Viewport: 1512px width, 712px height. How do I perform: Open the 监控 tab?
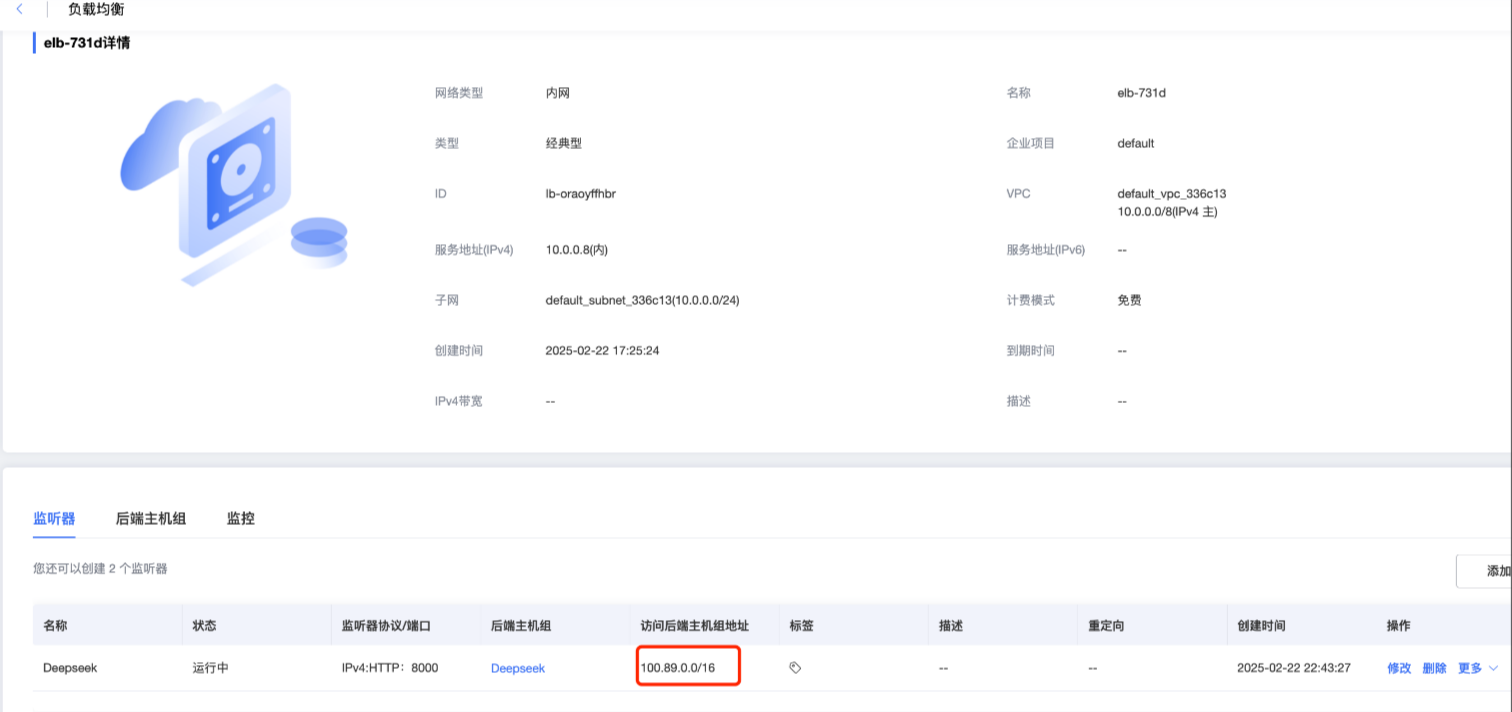coord(240,518)
